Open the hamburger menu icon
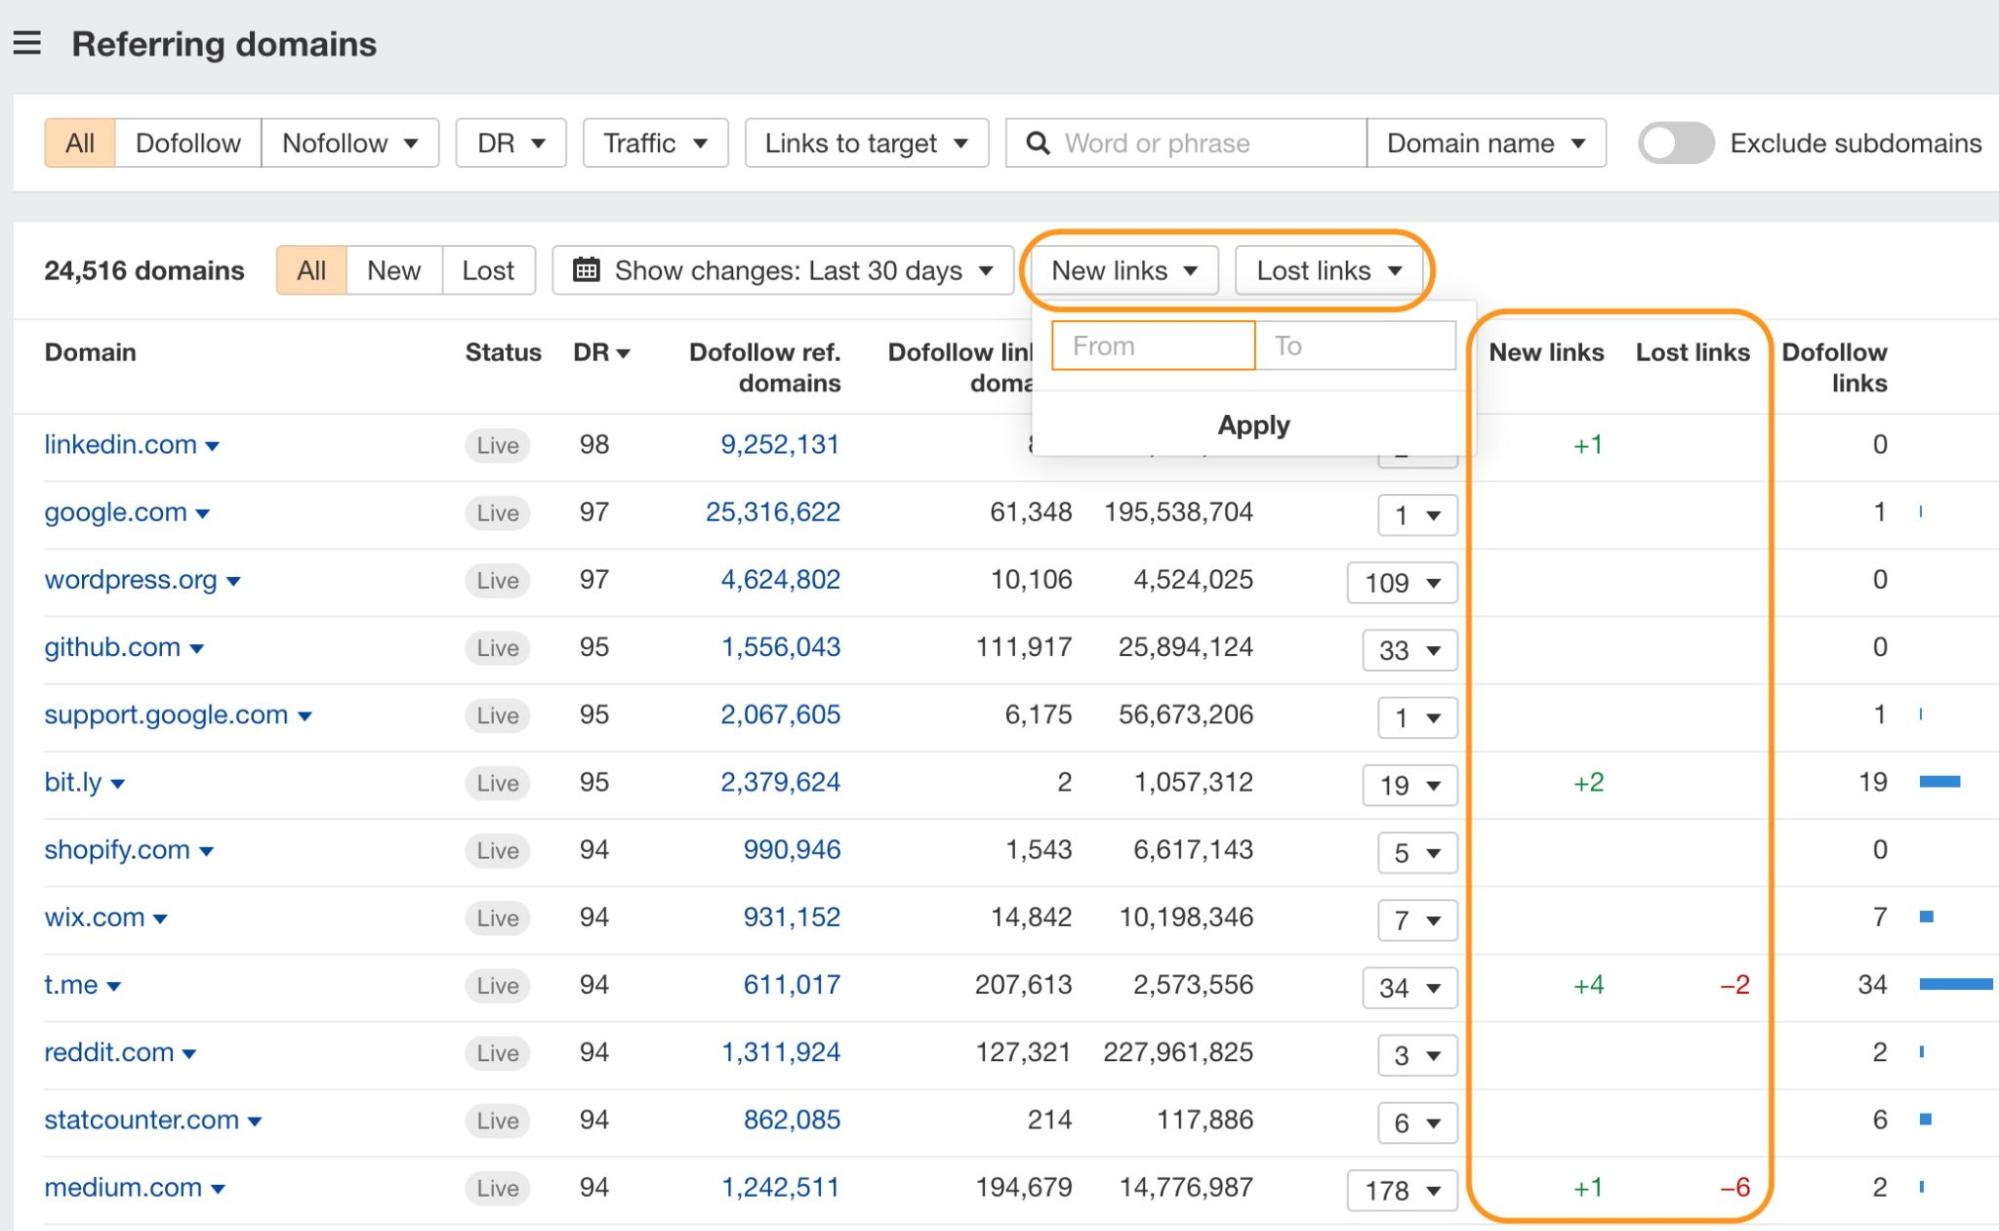The height and width of the screenshot is (1231, 1999). (27, 43)
